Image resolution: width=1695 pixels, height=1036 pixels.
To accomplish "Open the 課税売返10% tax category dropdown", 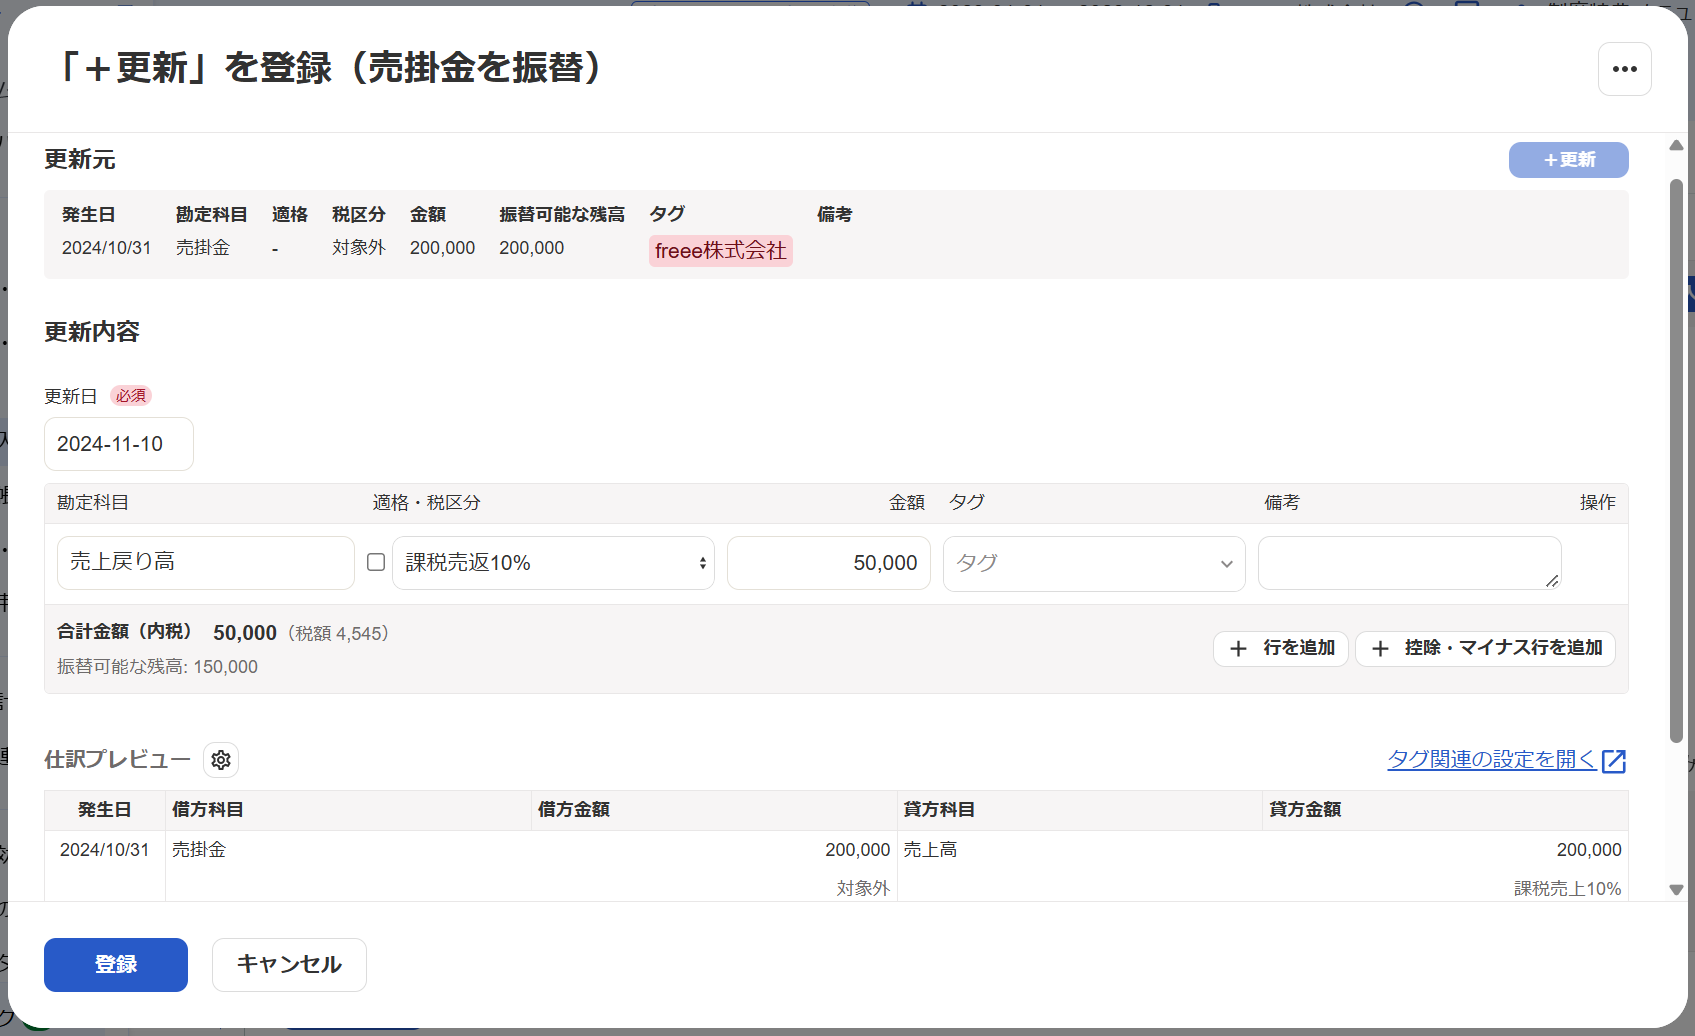I will click(x=553, y=563).
